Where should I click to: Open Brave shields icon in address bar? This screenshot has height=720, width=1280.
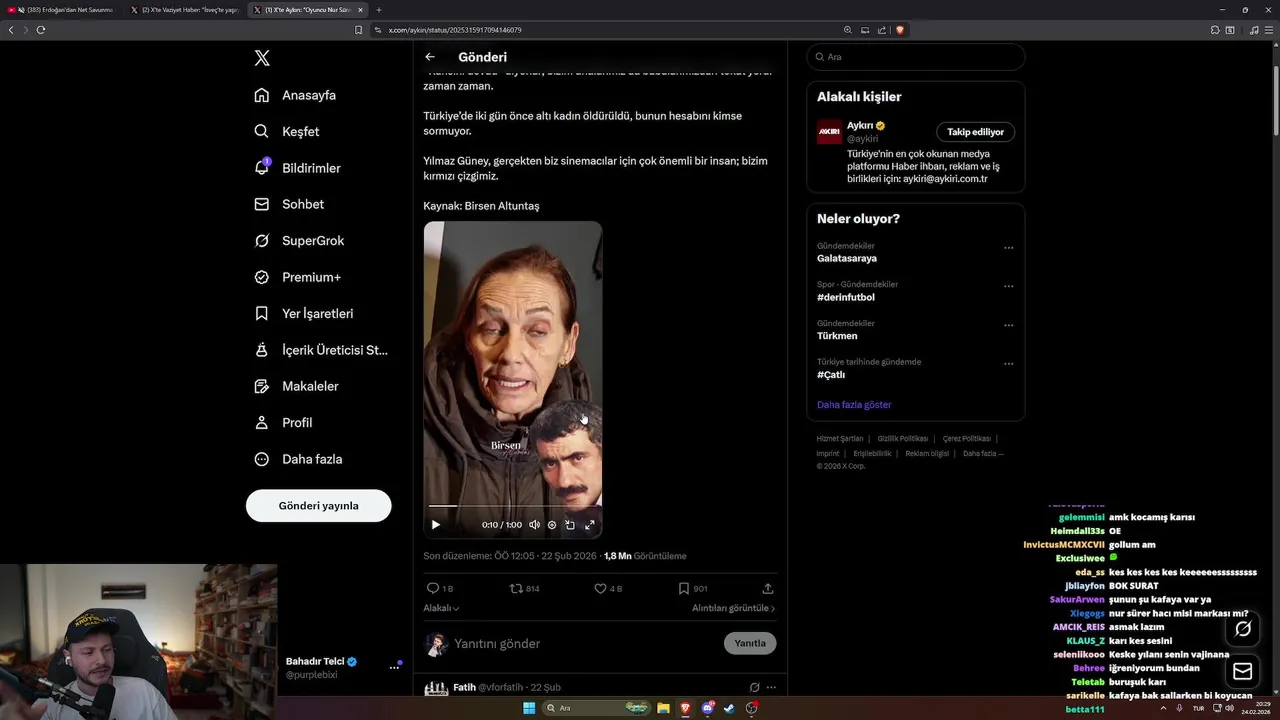pyautogui.click(x=899, y=30)
